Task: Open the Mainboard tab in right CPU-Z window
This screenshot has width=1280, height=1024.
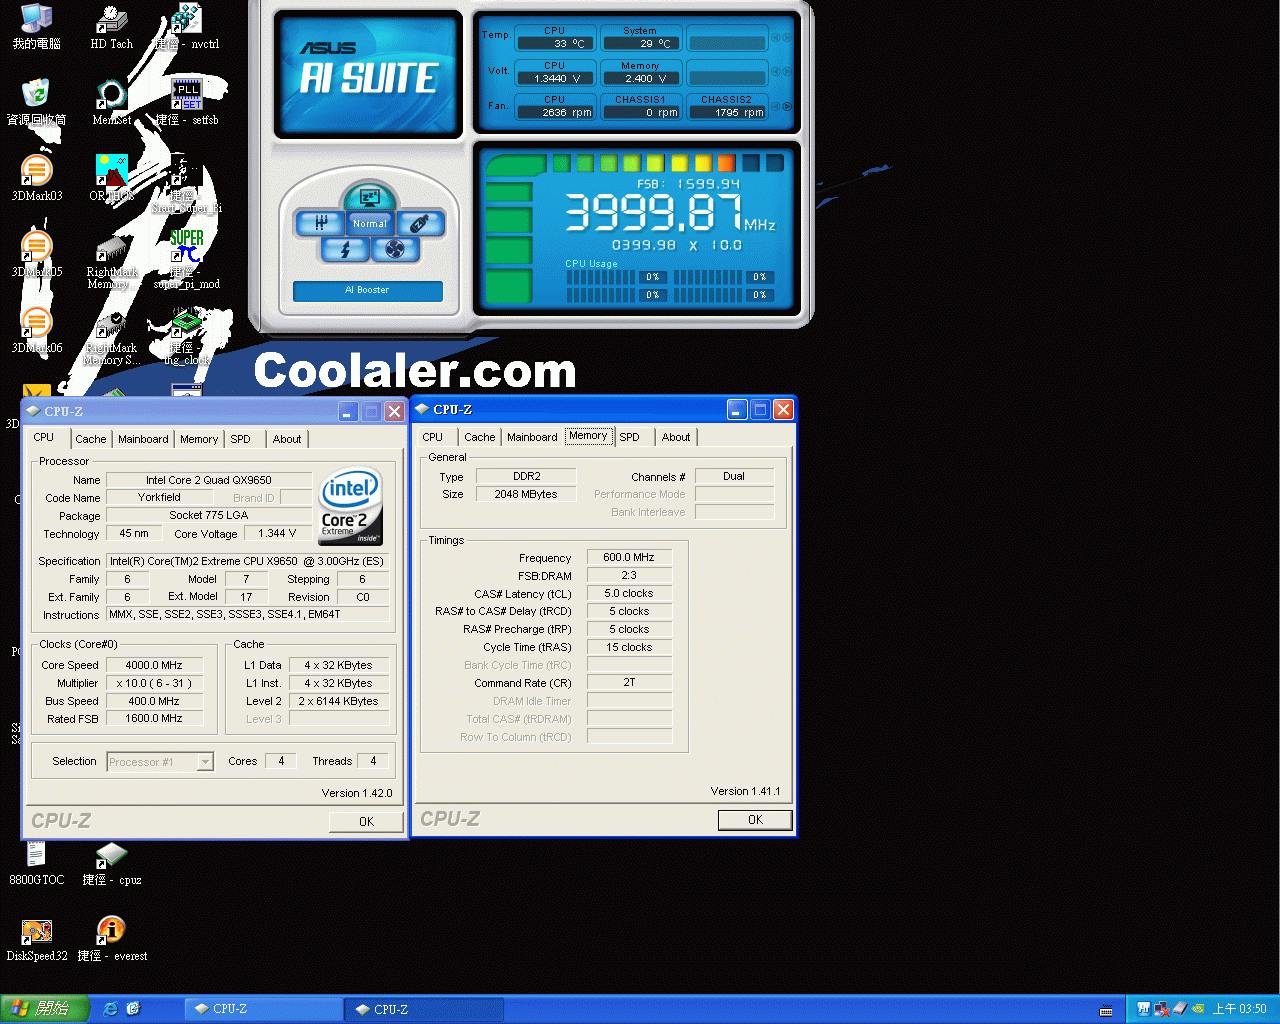Action: tap(532, 437)
